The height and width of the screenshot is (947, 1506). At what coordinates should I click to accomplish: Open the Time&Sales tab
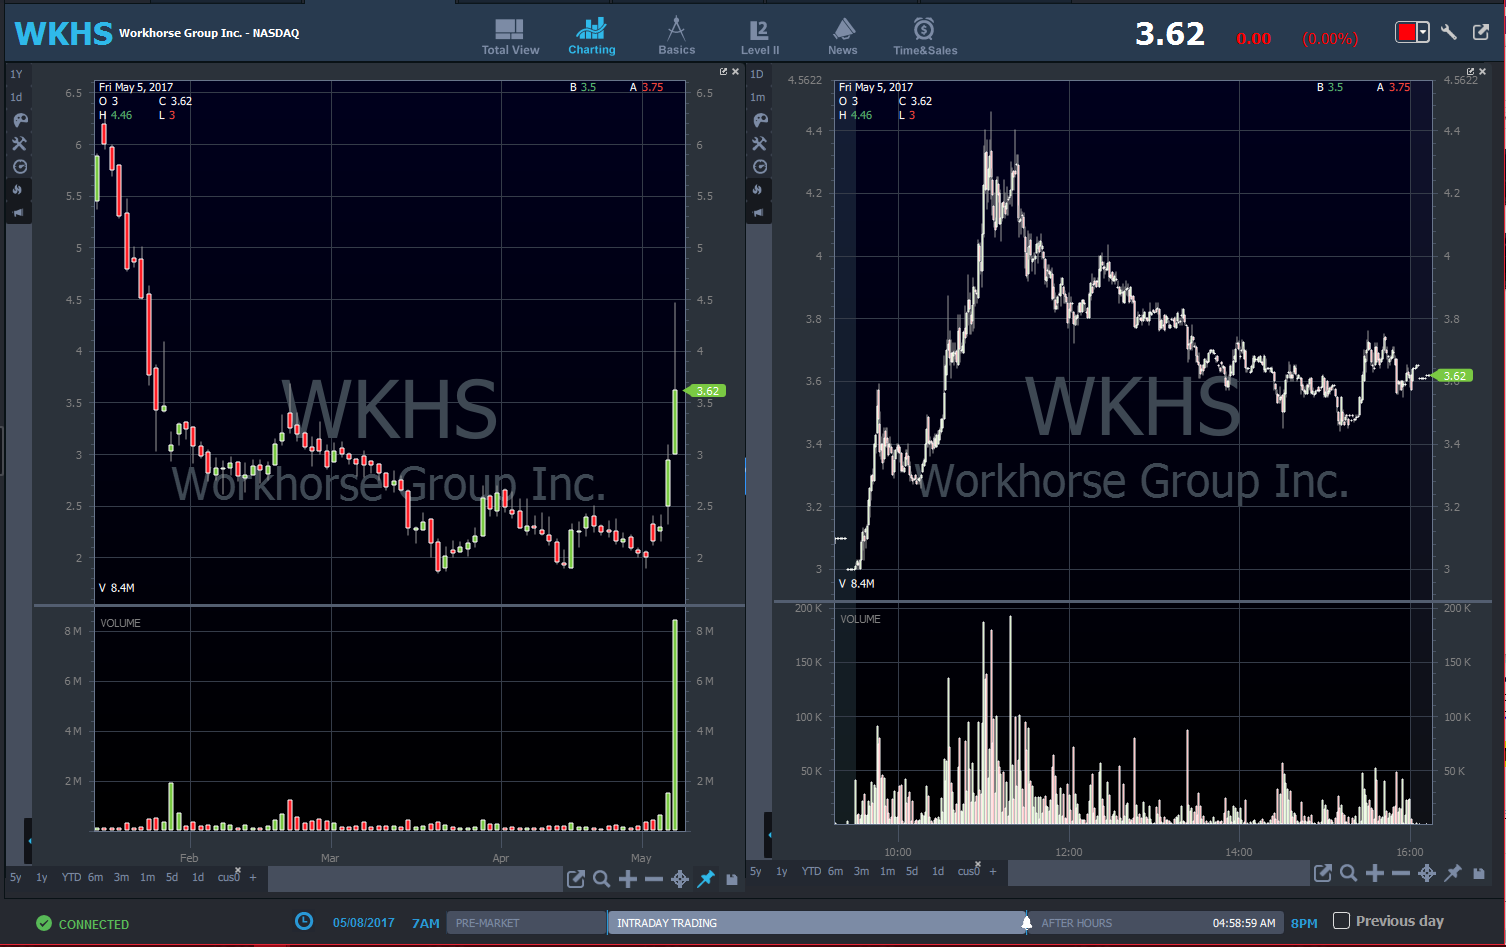[x=925, y=37]
